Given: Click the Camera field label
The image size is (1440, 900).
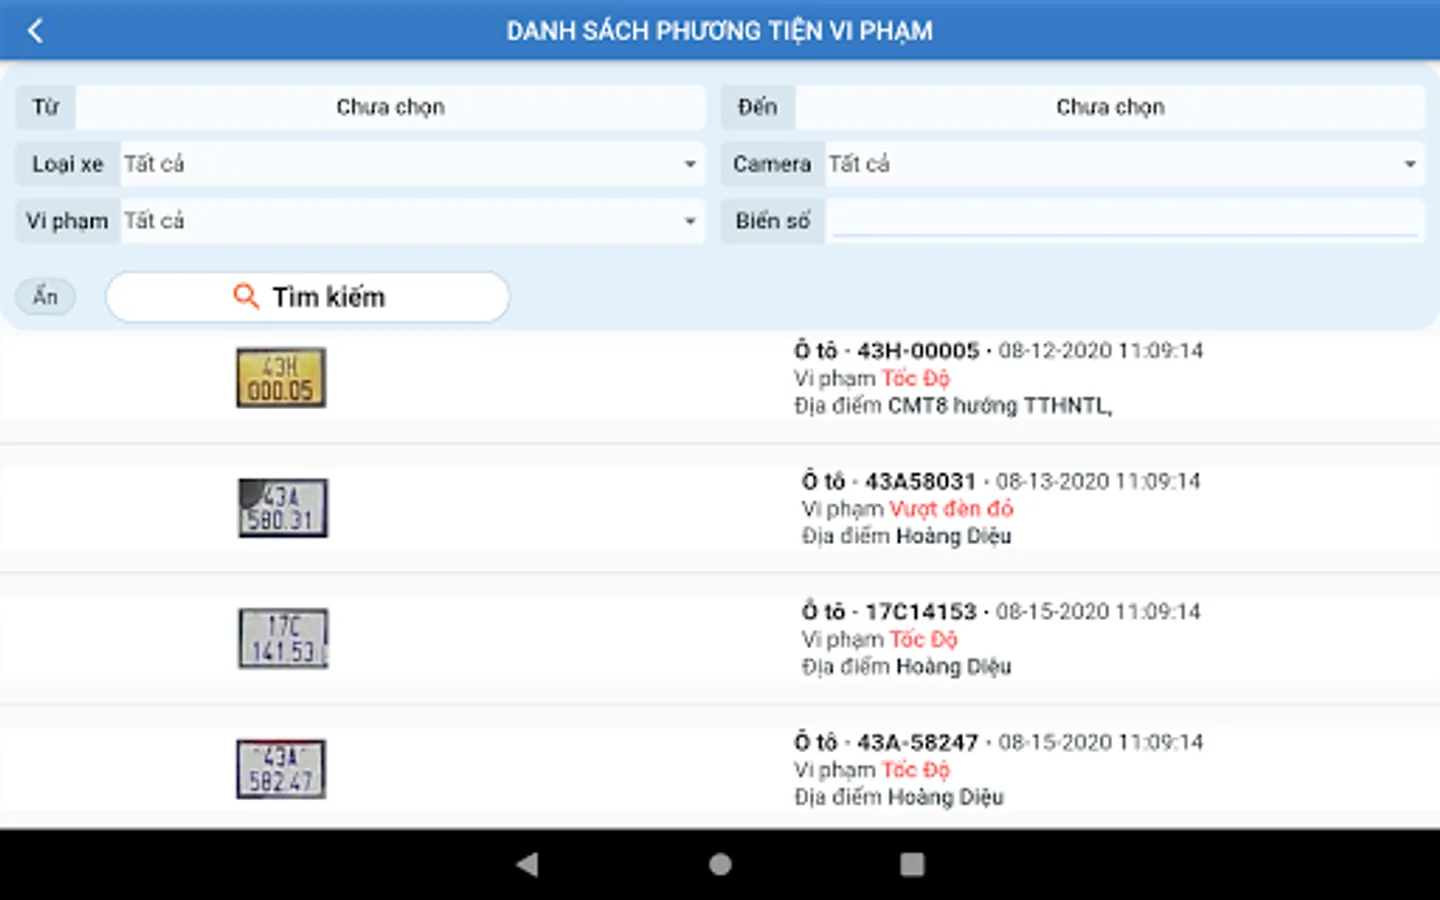Looking at the screenshot, I should pos(772,164).
